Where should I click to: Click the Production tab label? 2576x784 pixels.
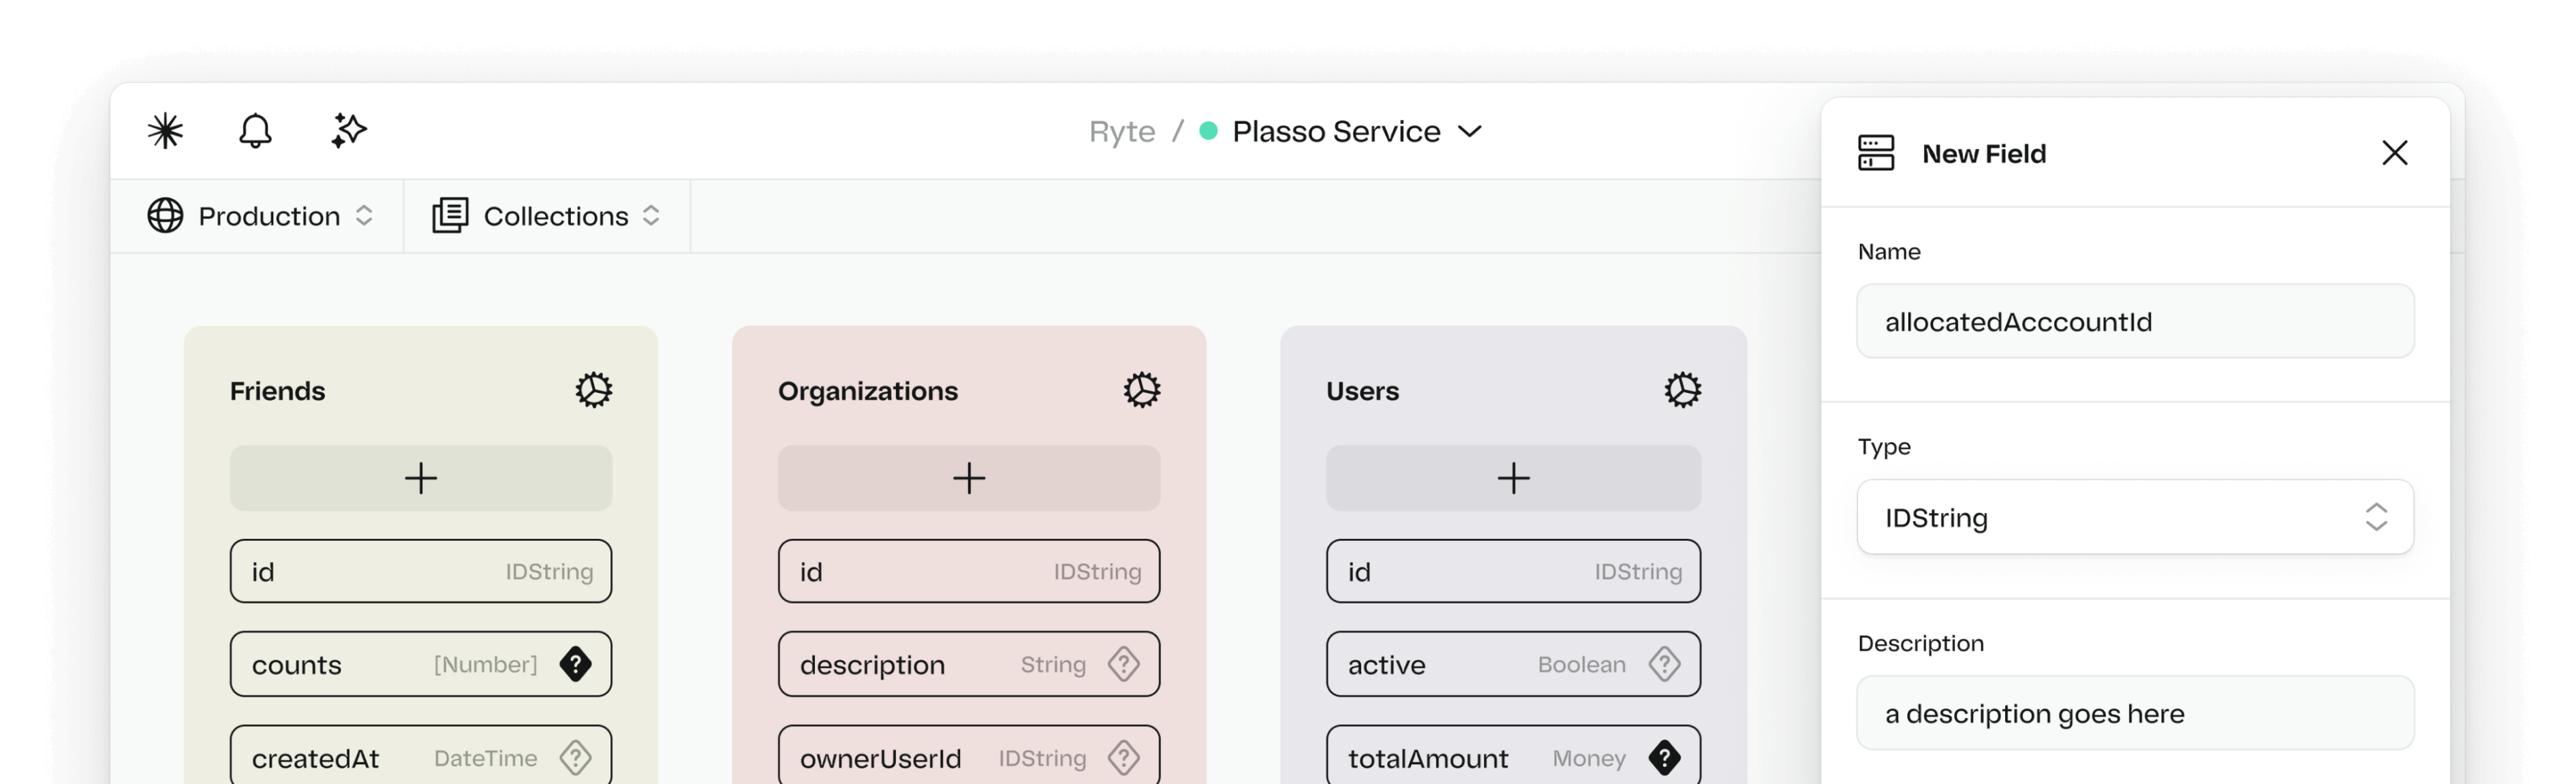click(x=266, y=215)
